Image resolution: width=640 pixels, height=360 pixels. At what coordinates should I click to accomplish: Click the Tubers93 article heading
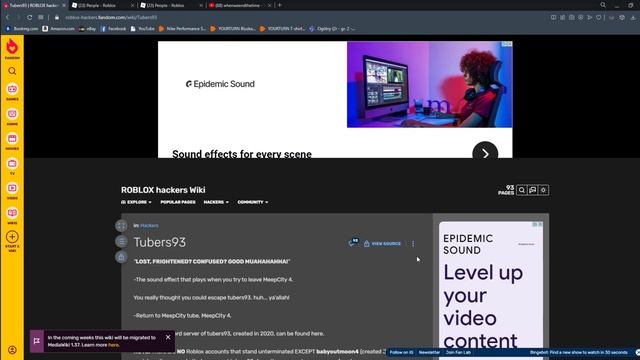click(x=160, y=242)
